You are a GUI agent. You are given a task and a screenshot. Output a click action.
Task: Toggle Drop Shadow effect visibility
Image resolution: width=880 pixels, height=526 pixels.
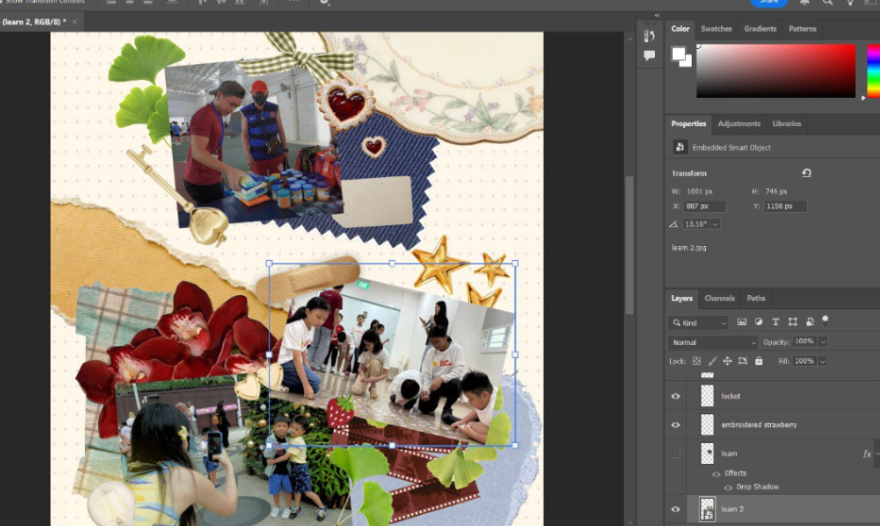coord(728,487)
